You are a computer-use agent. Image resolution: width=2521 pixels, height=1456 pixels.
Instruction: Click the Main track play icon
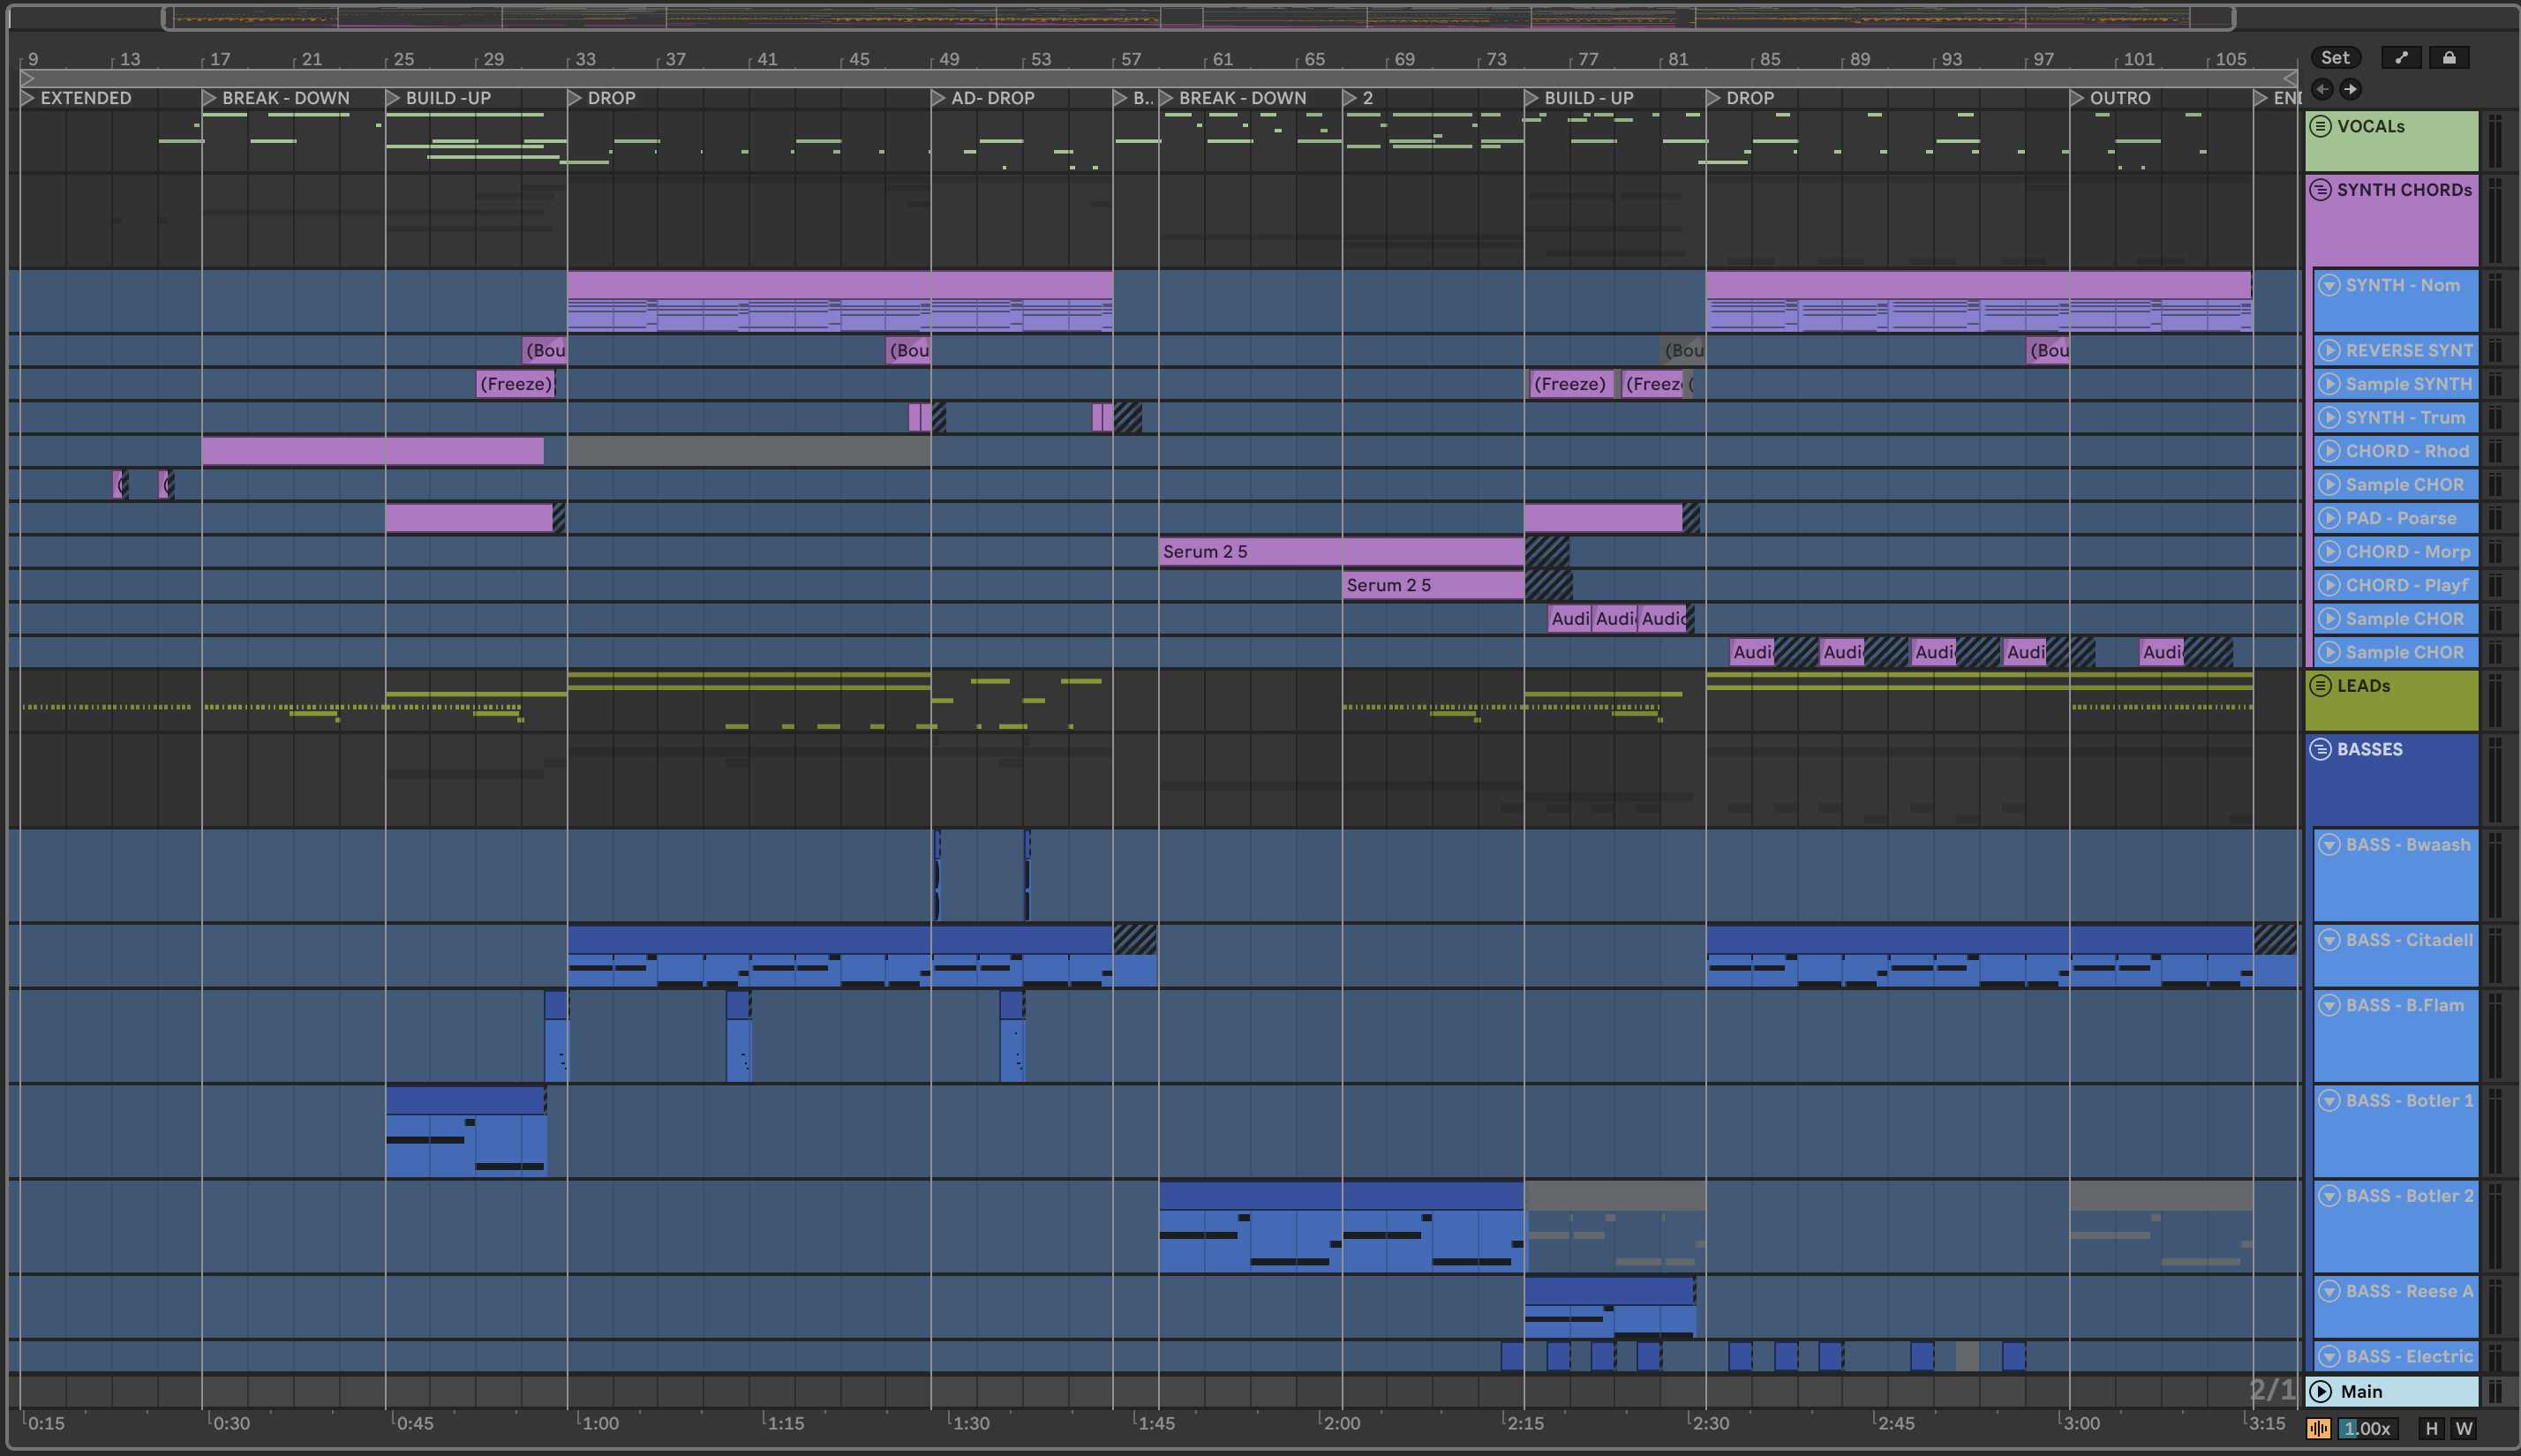tap(2321, 1391)
